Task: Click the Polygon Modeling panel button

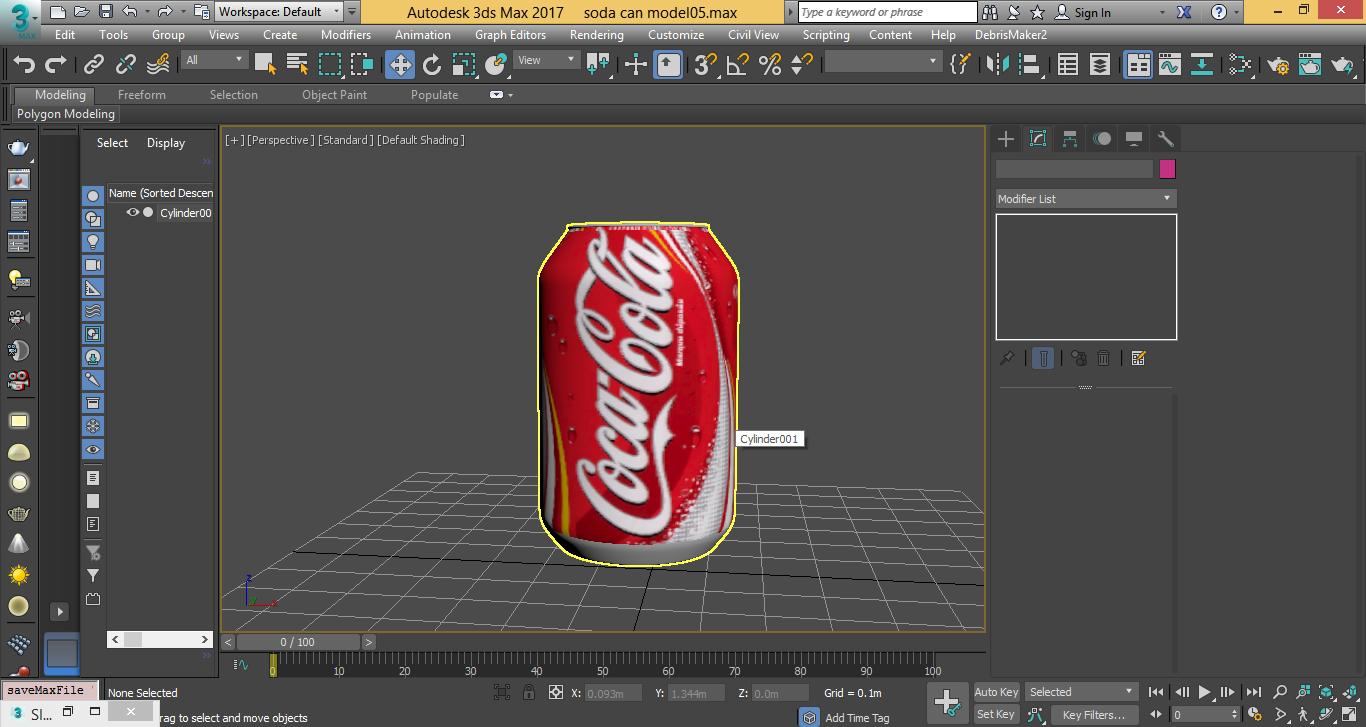Action: [x=66, y=114]
